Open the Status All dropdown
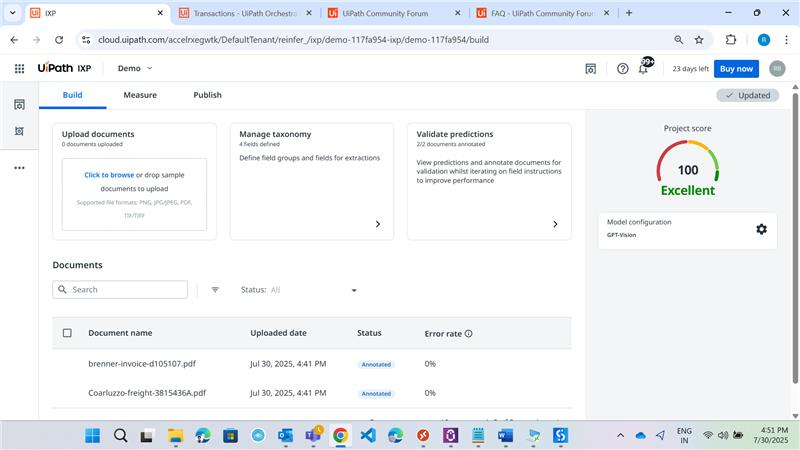 (299, 290)
